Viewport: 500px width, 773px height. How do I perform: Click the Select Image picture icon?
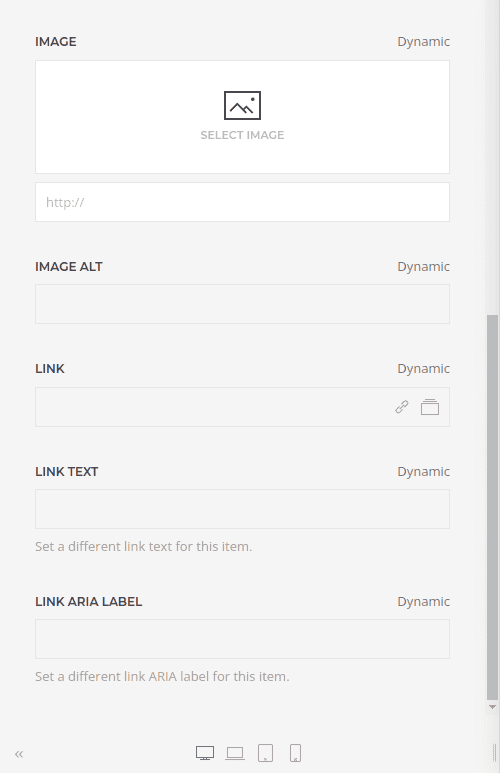click(x=242, y=105)
